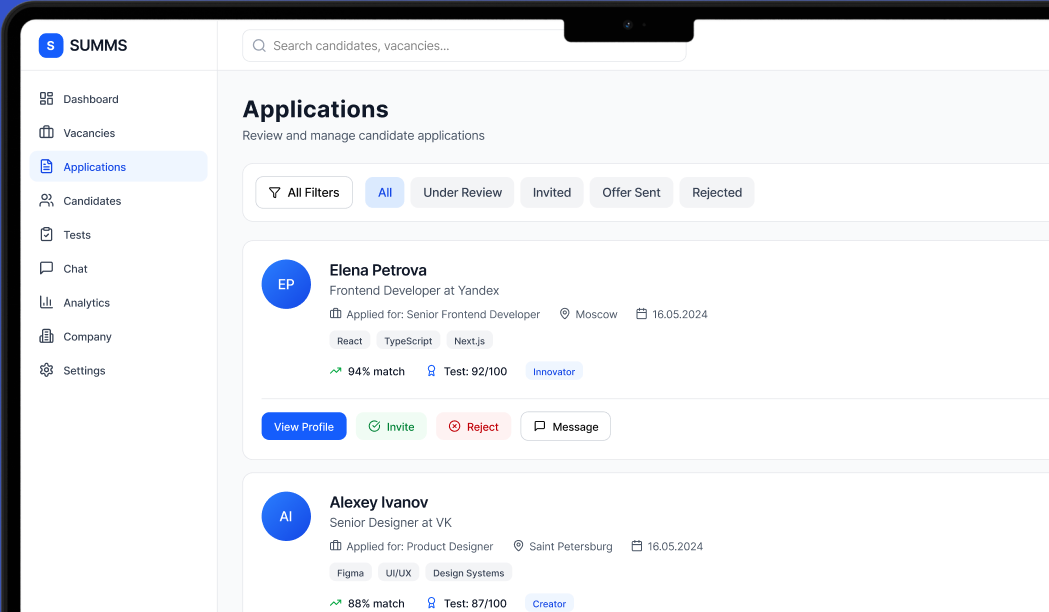
Task: Click the AI avatar of Alexey Ivanov
Action: click(286, 516)
